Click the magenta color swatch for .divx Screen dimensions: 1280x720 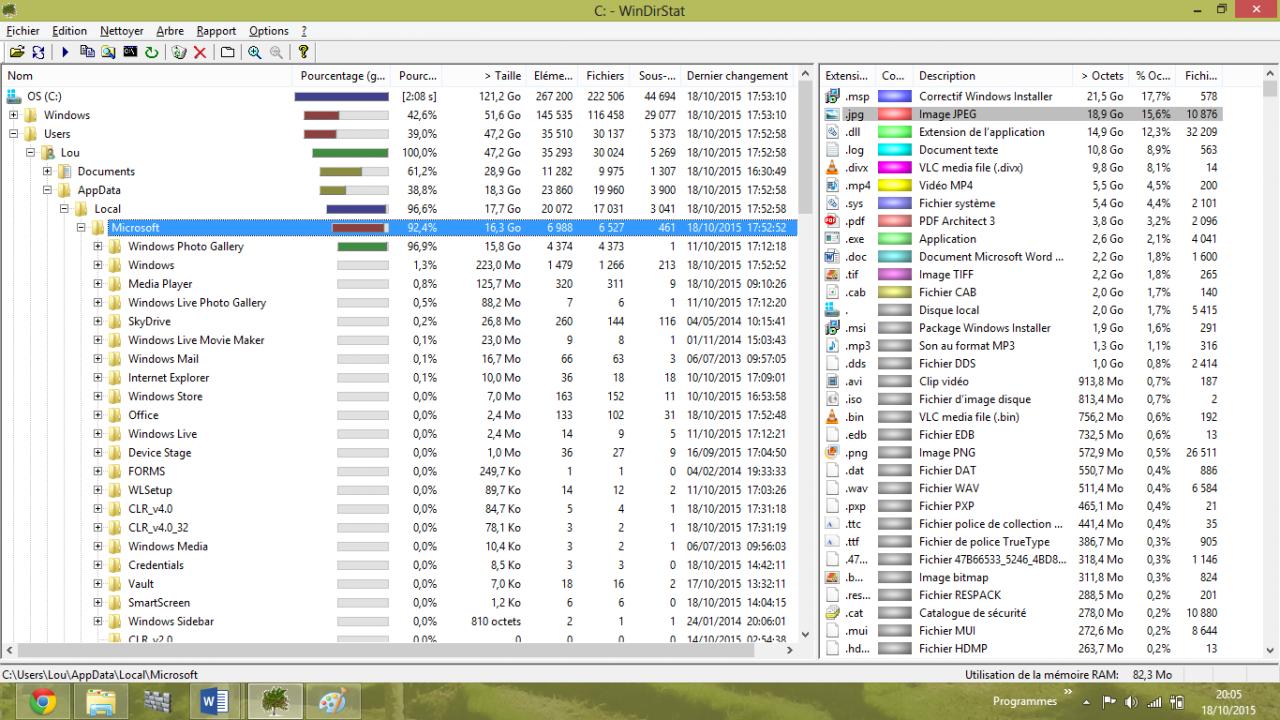tap(895, 168)
